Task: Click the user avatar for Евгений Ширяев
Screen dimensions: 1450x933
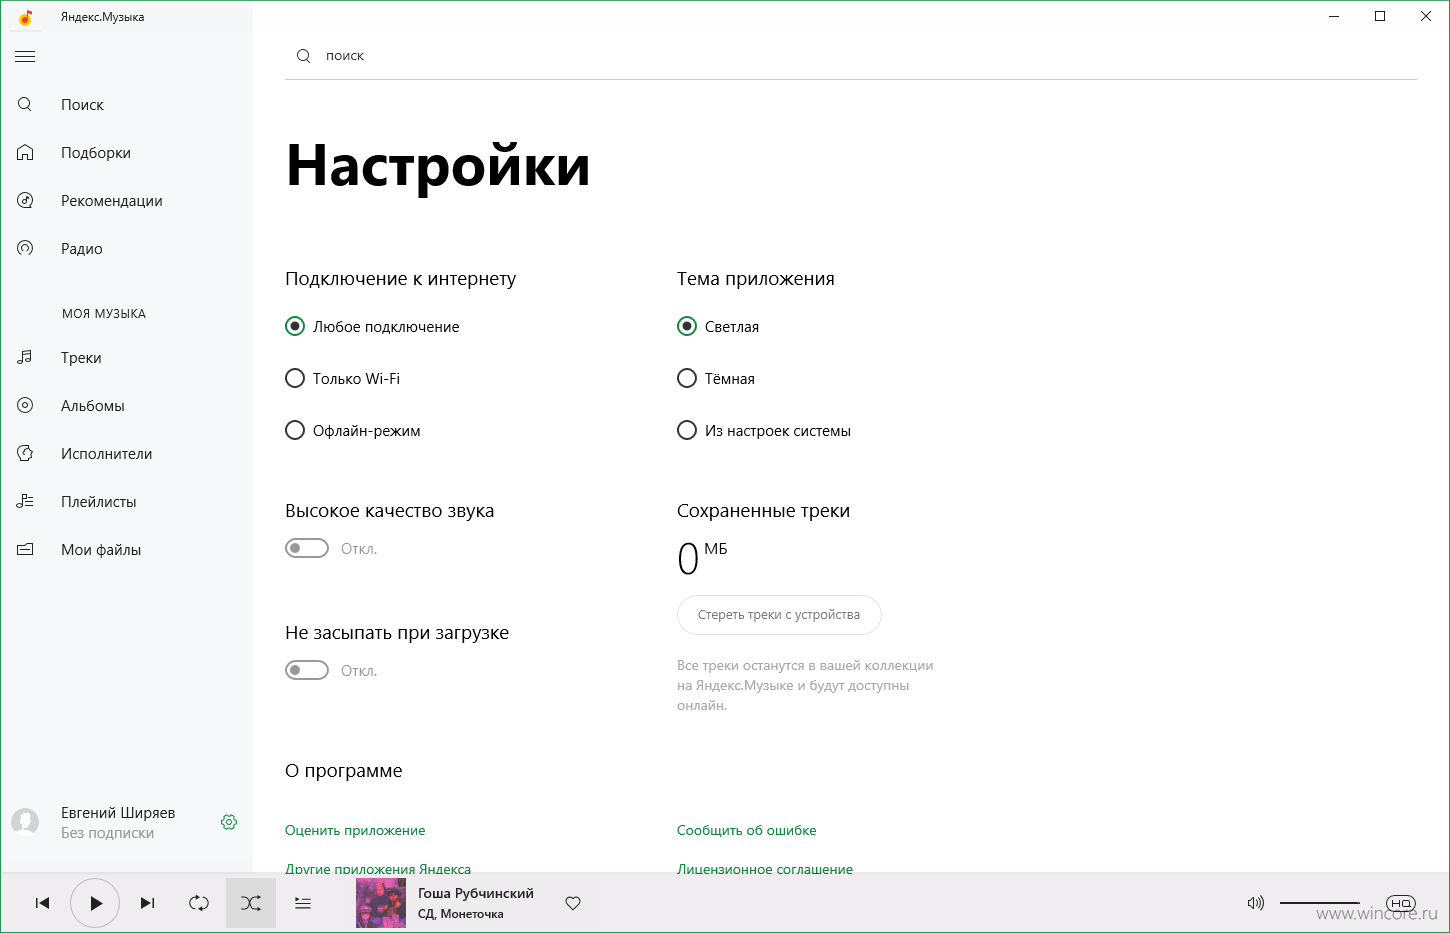Action: [x=25, y=822]
